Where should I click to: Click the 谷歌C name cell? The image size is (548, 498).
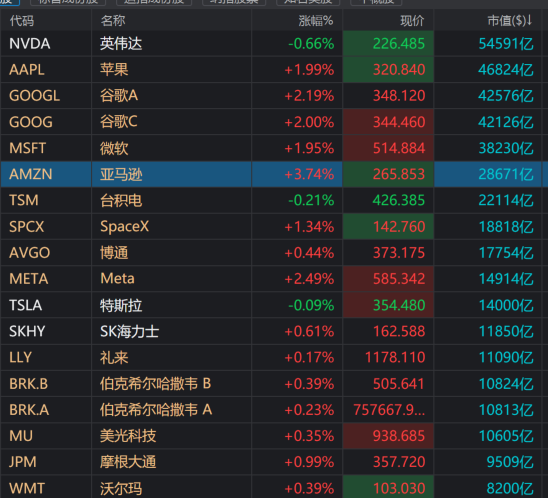(118, 122)
